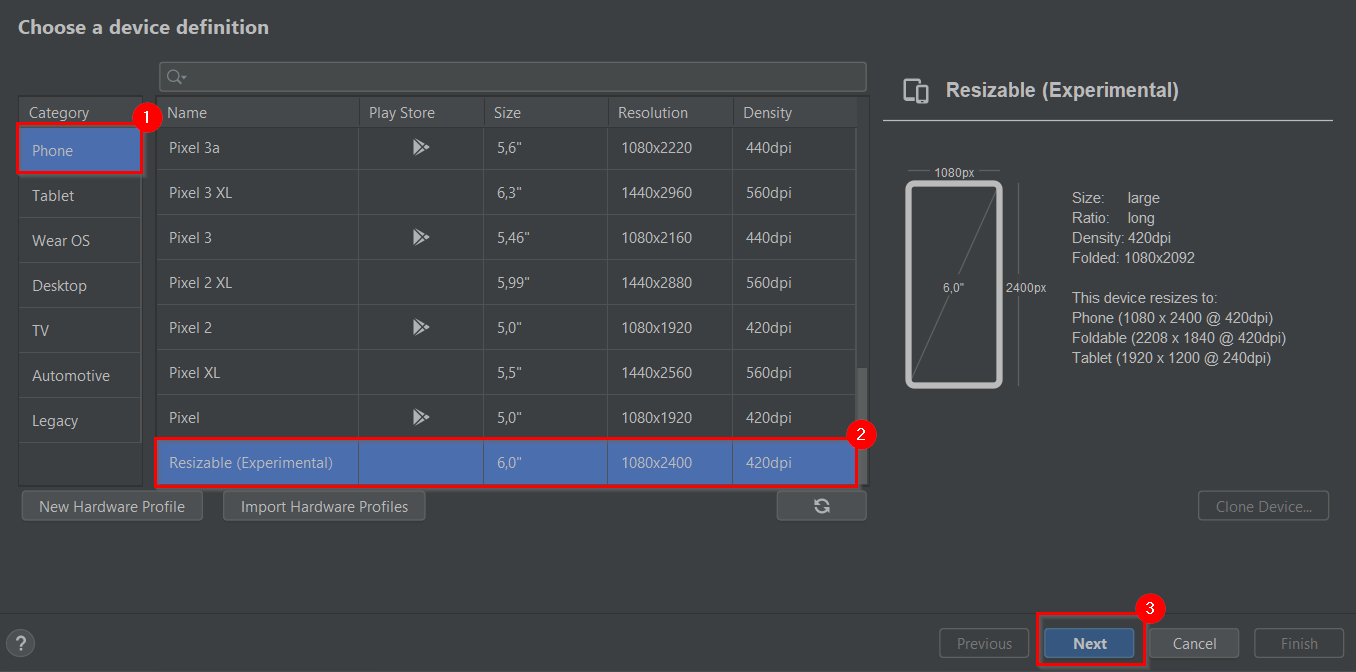Select the Pixel device name
This screenshot has width=1356, height=672.
184,418
